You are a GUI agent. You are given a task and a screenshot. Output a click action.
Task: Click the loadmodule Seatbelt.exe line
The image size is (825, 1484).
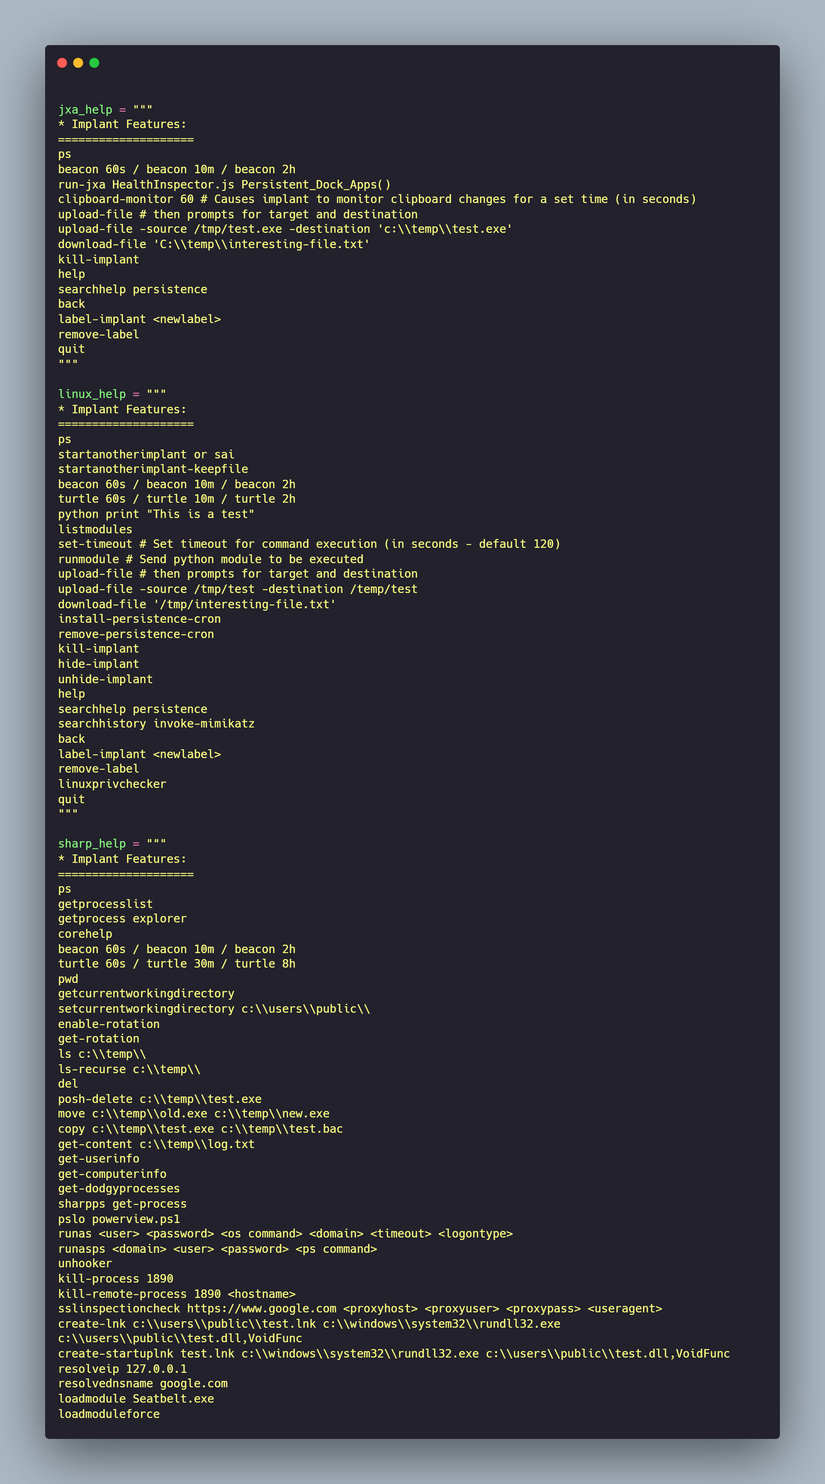[136, 1398]
